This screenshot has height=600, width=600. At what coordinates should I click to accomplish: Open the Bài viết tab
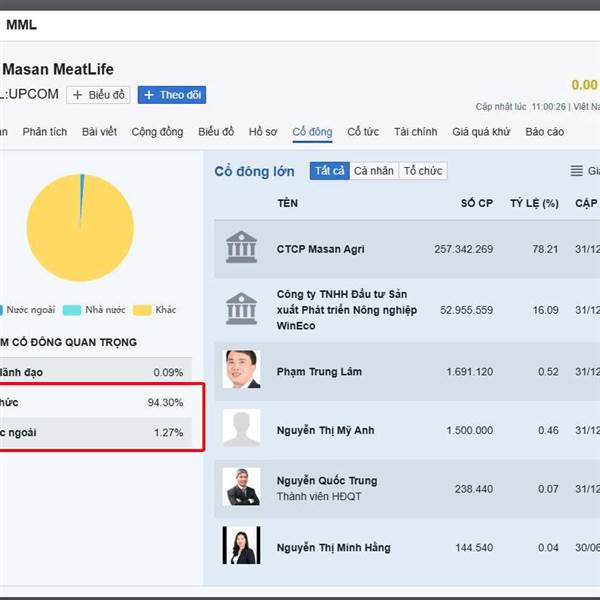(99, 132)
